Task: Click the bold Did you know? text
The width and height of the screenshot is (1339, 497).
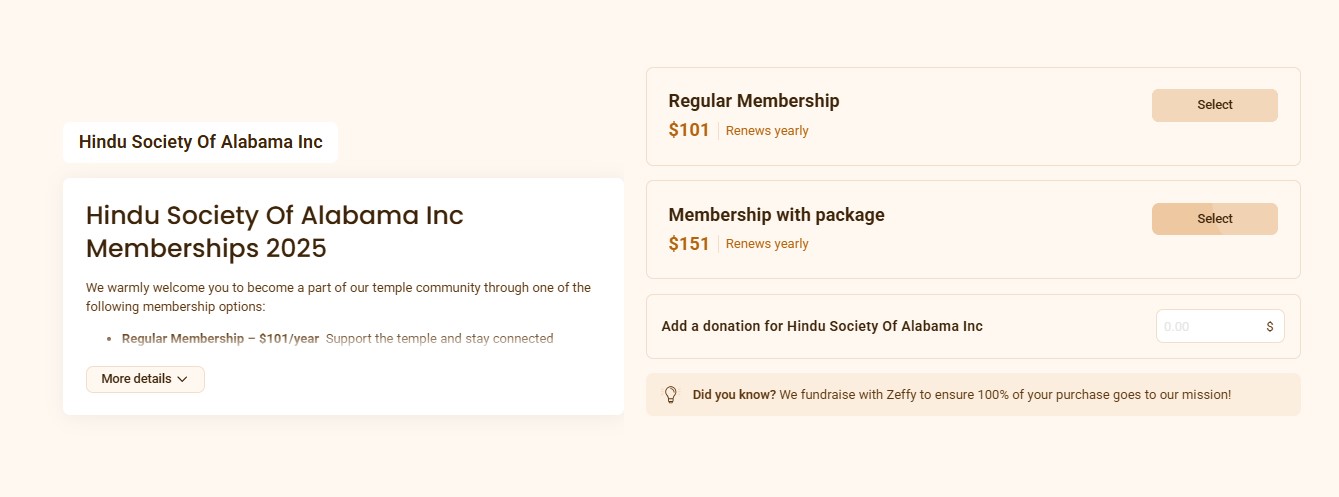Action: coord(734,395)
